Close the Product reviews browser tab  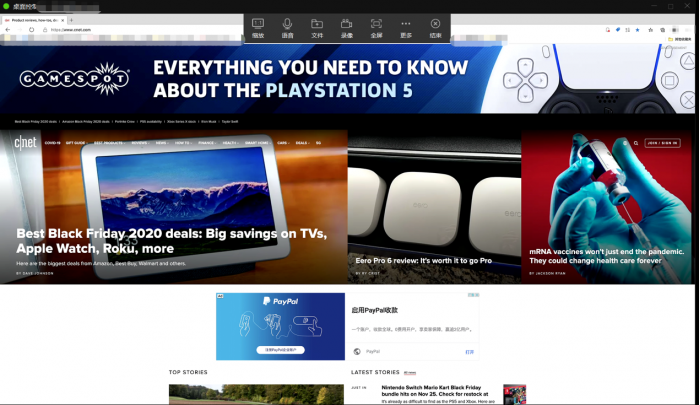pyautogui.click(x=62, y=20)
